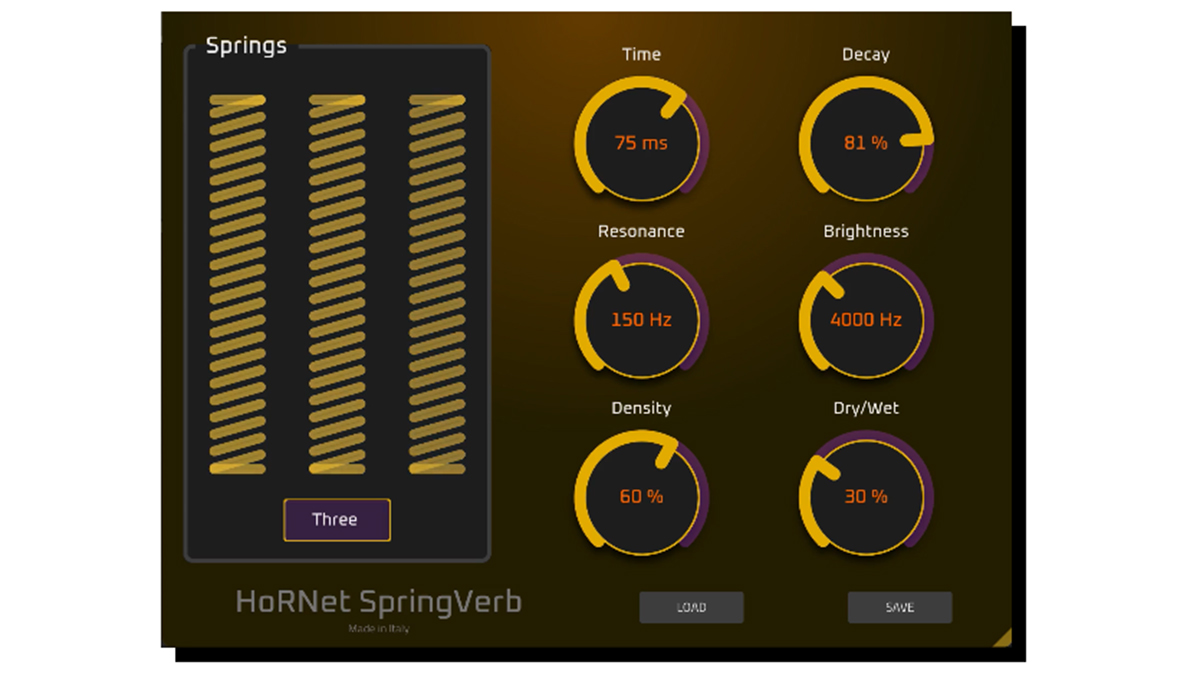The image size is (1200, 675).
Task: Click the Time label
Action: (x=641, y=55)
